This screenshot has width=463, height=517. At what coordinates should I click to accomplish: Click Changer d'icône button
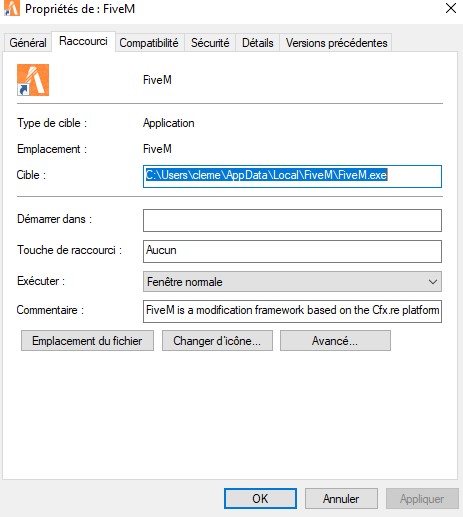(217, 341)
